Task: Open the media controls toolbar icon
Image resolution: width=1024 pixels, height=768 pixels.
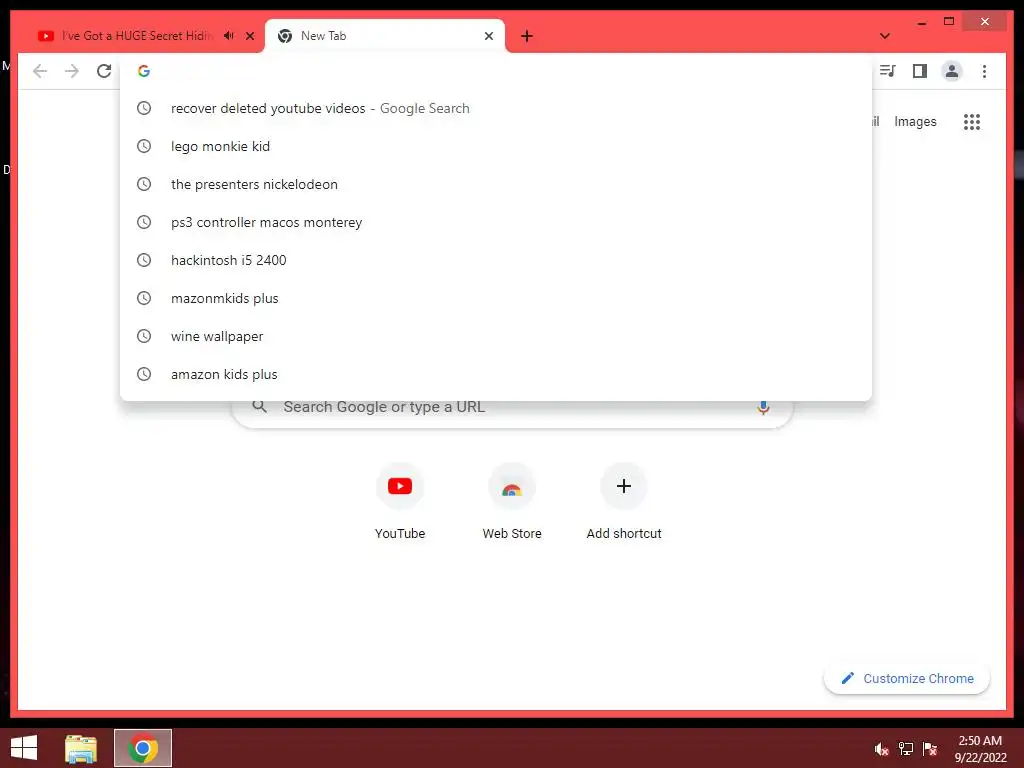Action: point(887,71)
